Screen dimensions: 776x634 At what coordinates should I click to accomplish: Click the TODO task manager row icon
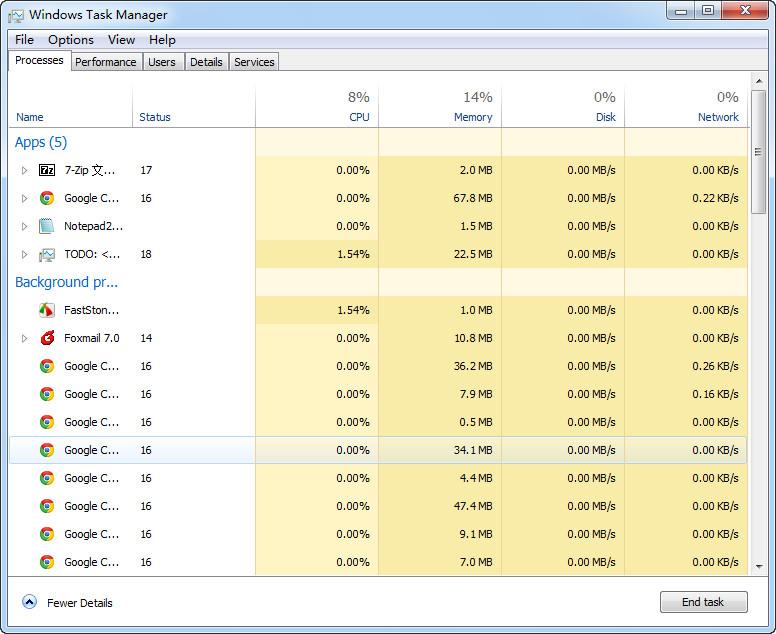[x=47, y=254]
